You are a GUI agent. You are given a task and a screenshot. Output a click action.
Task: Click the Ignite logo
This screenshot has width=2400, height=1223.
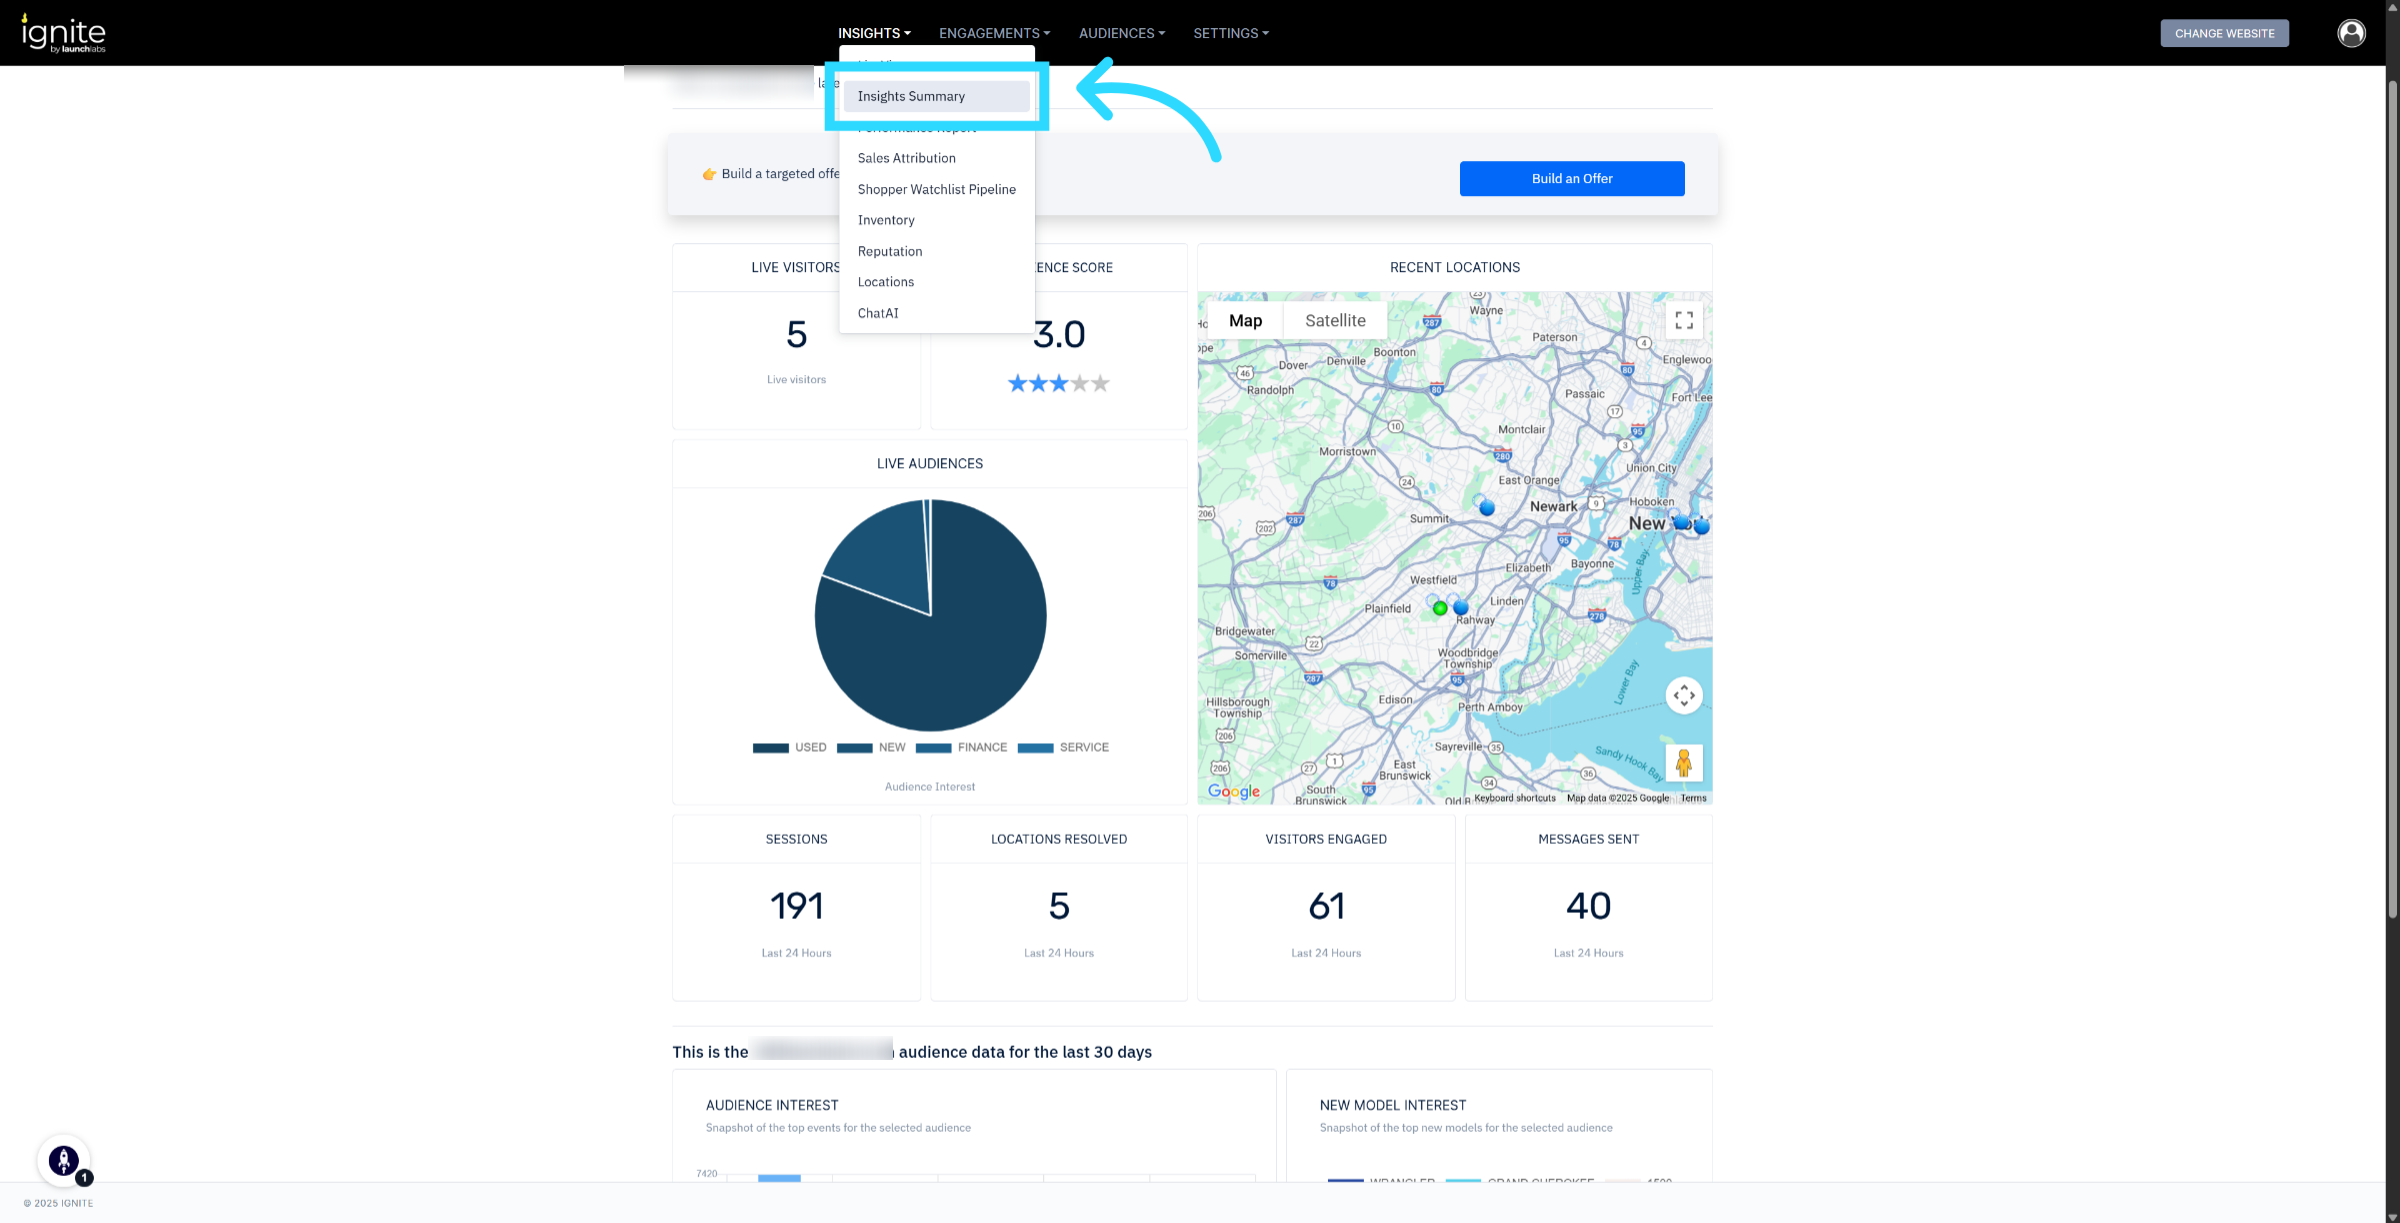[x=64, y=33]
